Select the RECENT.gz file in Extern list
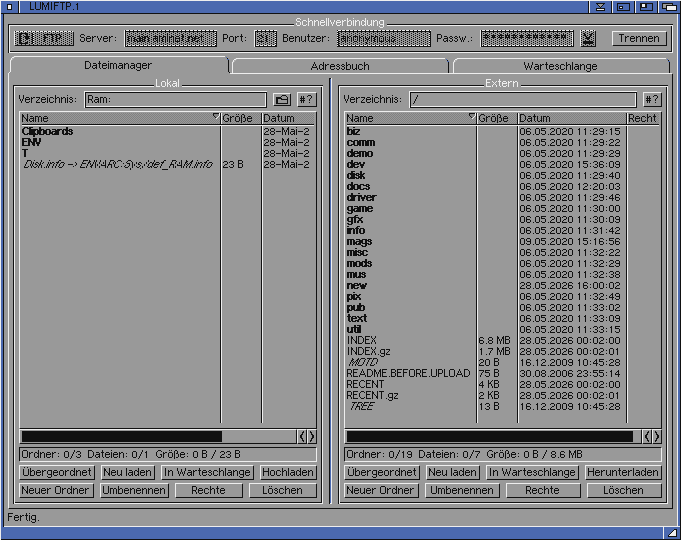Image resolution: width=681 pixels, height=540 pixels. click(x=502, y=395)
